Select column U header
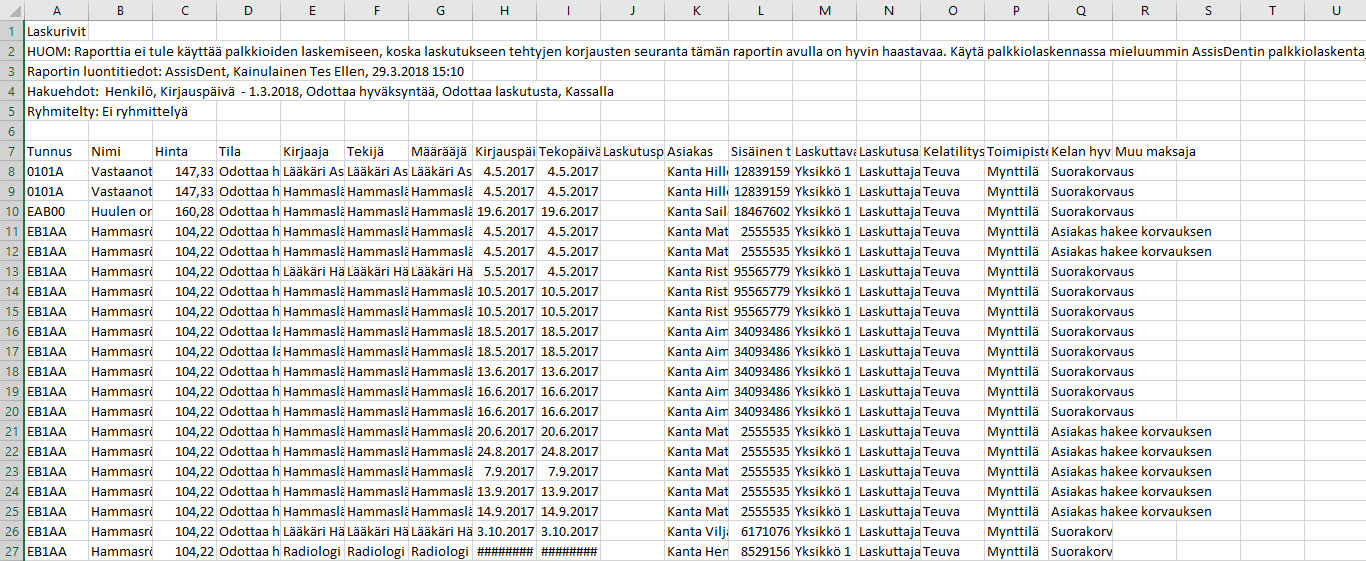The image size is (1366, 561). coord(1336,10)
